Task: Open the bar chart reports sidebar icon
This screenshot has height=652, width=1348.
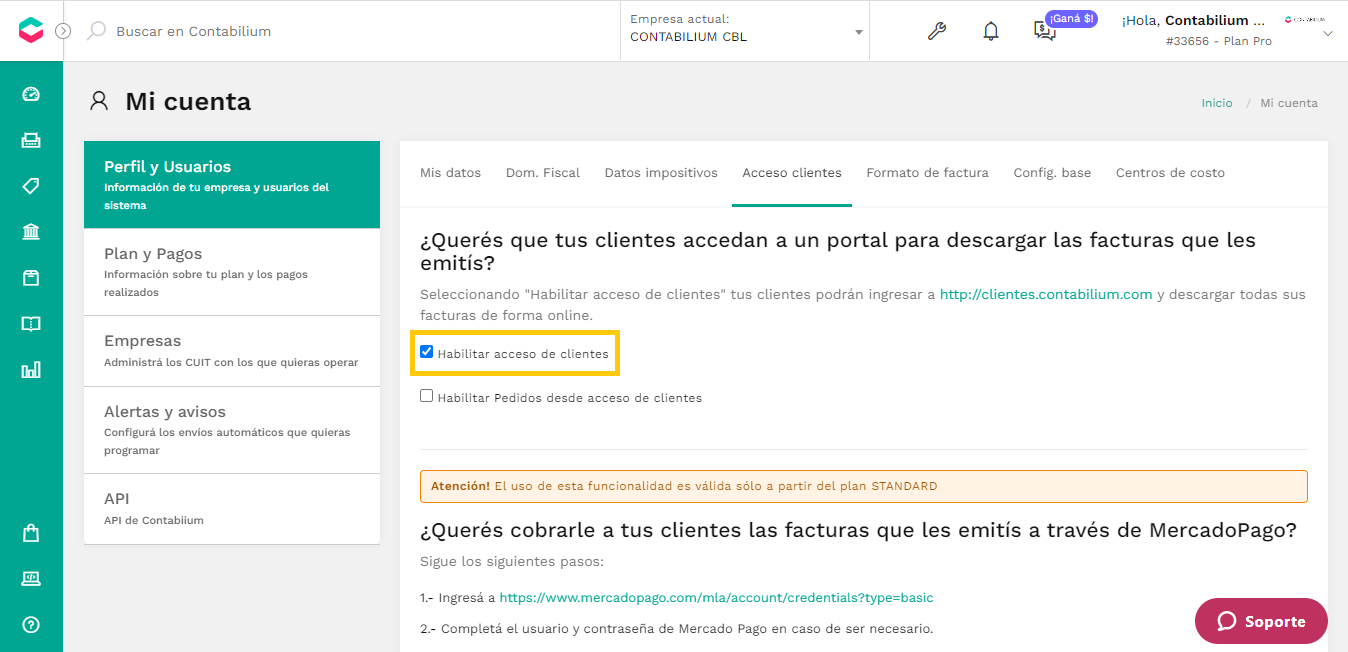Action: click(31, 370)
